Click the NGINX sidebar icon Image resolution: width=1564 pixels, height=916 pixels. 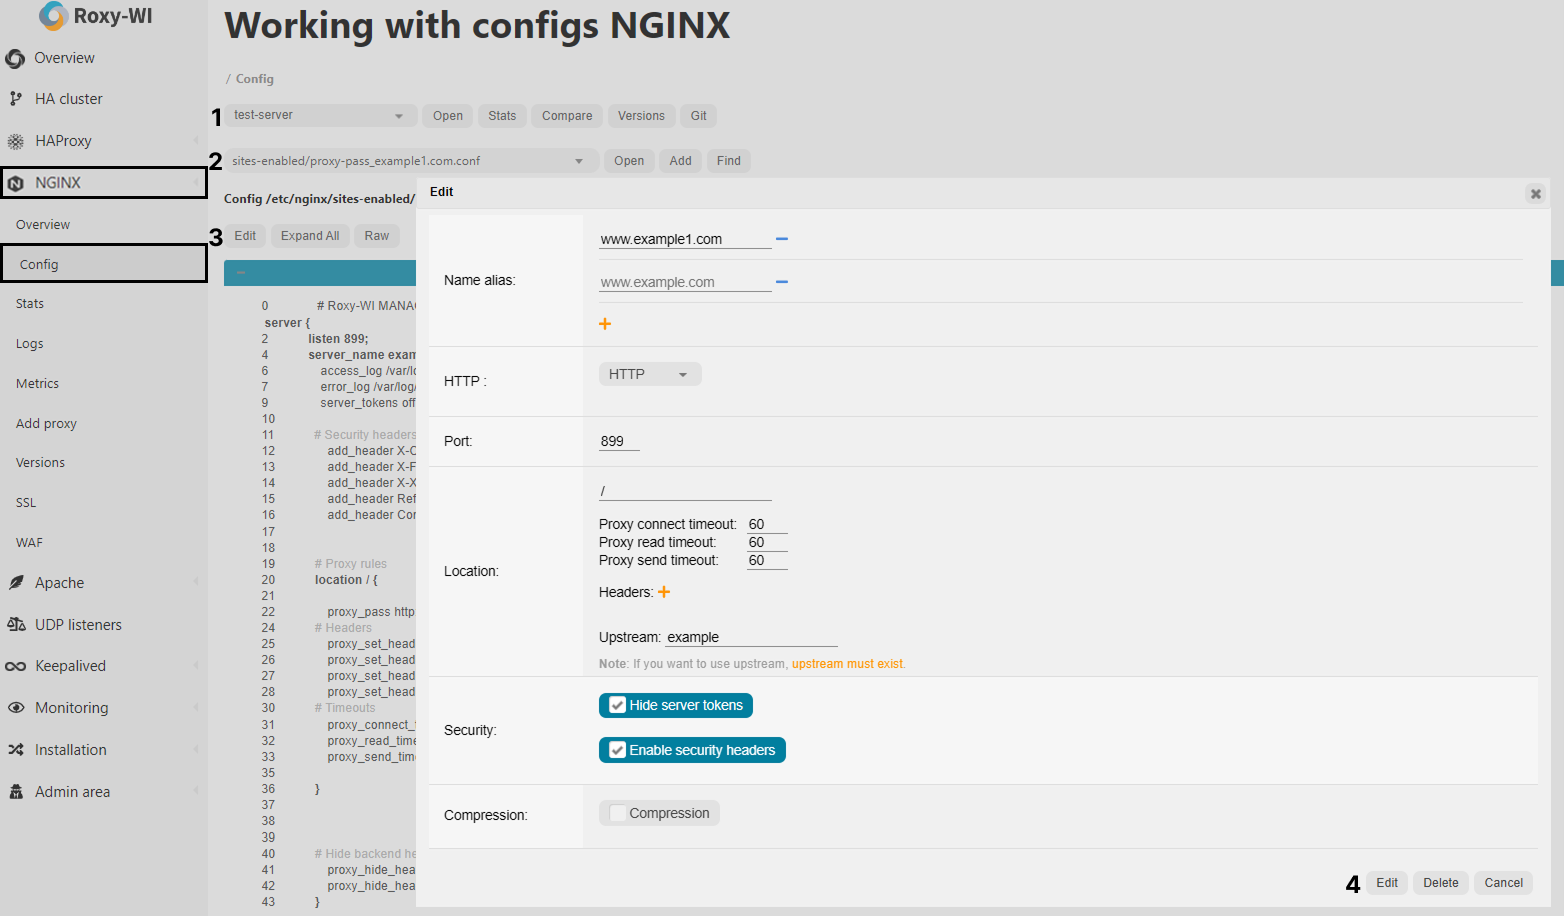[15, 183]
